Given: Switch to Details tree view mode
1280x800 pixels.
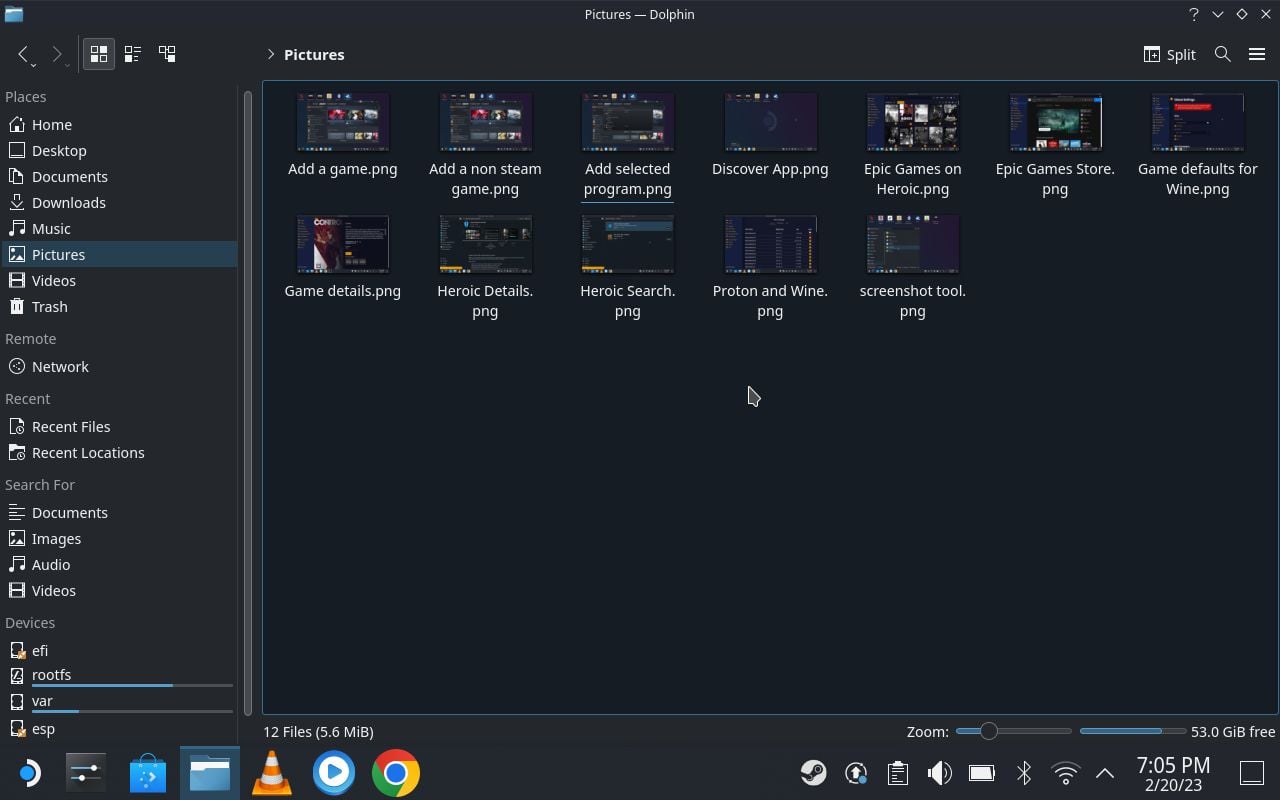Looking at the screenshot, I should tap(167, 54).
